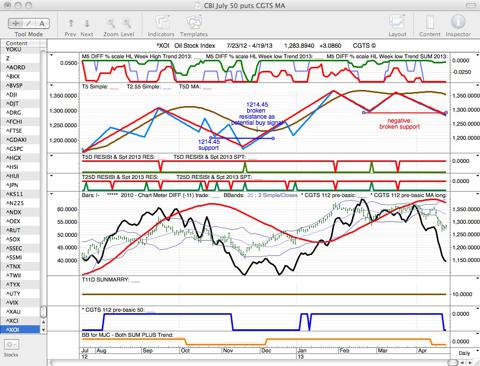Open the Templates toolbar icon
The height and width of the screenshot is (366, 480).
[x=194, y=23]
